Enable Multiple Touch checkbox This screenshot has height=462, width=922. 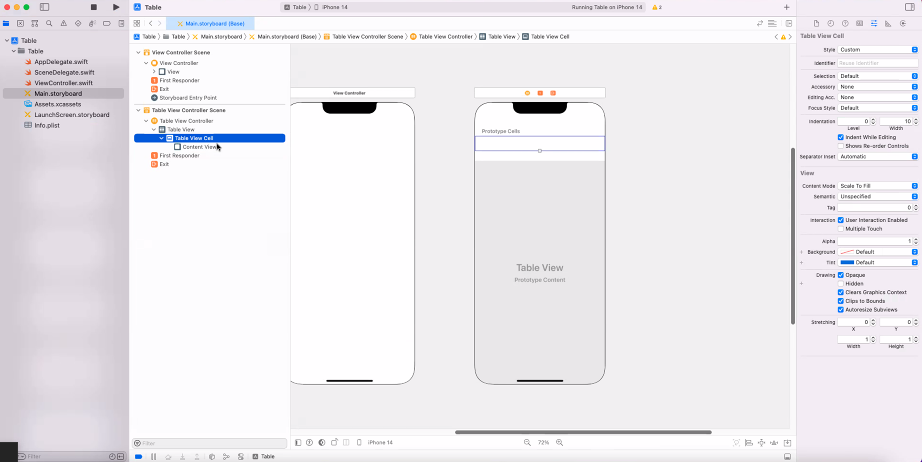tap(841, 229)
